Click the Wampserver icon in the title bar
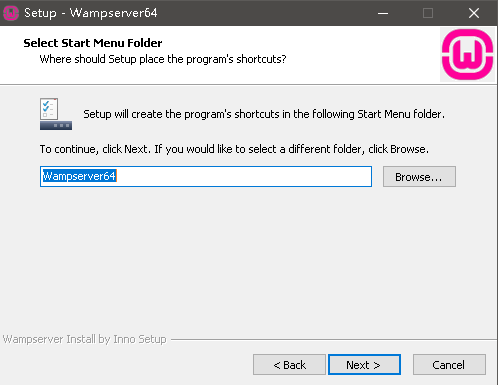This screenshot has width=498, height=385. point(11,13)
